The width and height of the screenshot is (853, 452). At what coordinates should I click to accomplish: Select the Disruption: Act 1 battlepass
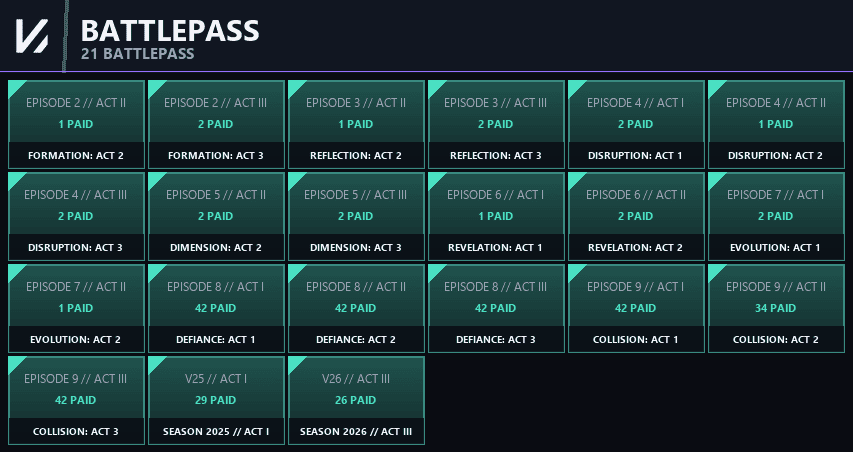[x=636, y=125]
